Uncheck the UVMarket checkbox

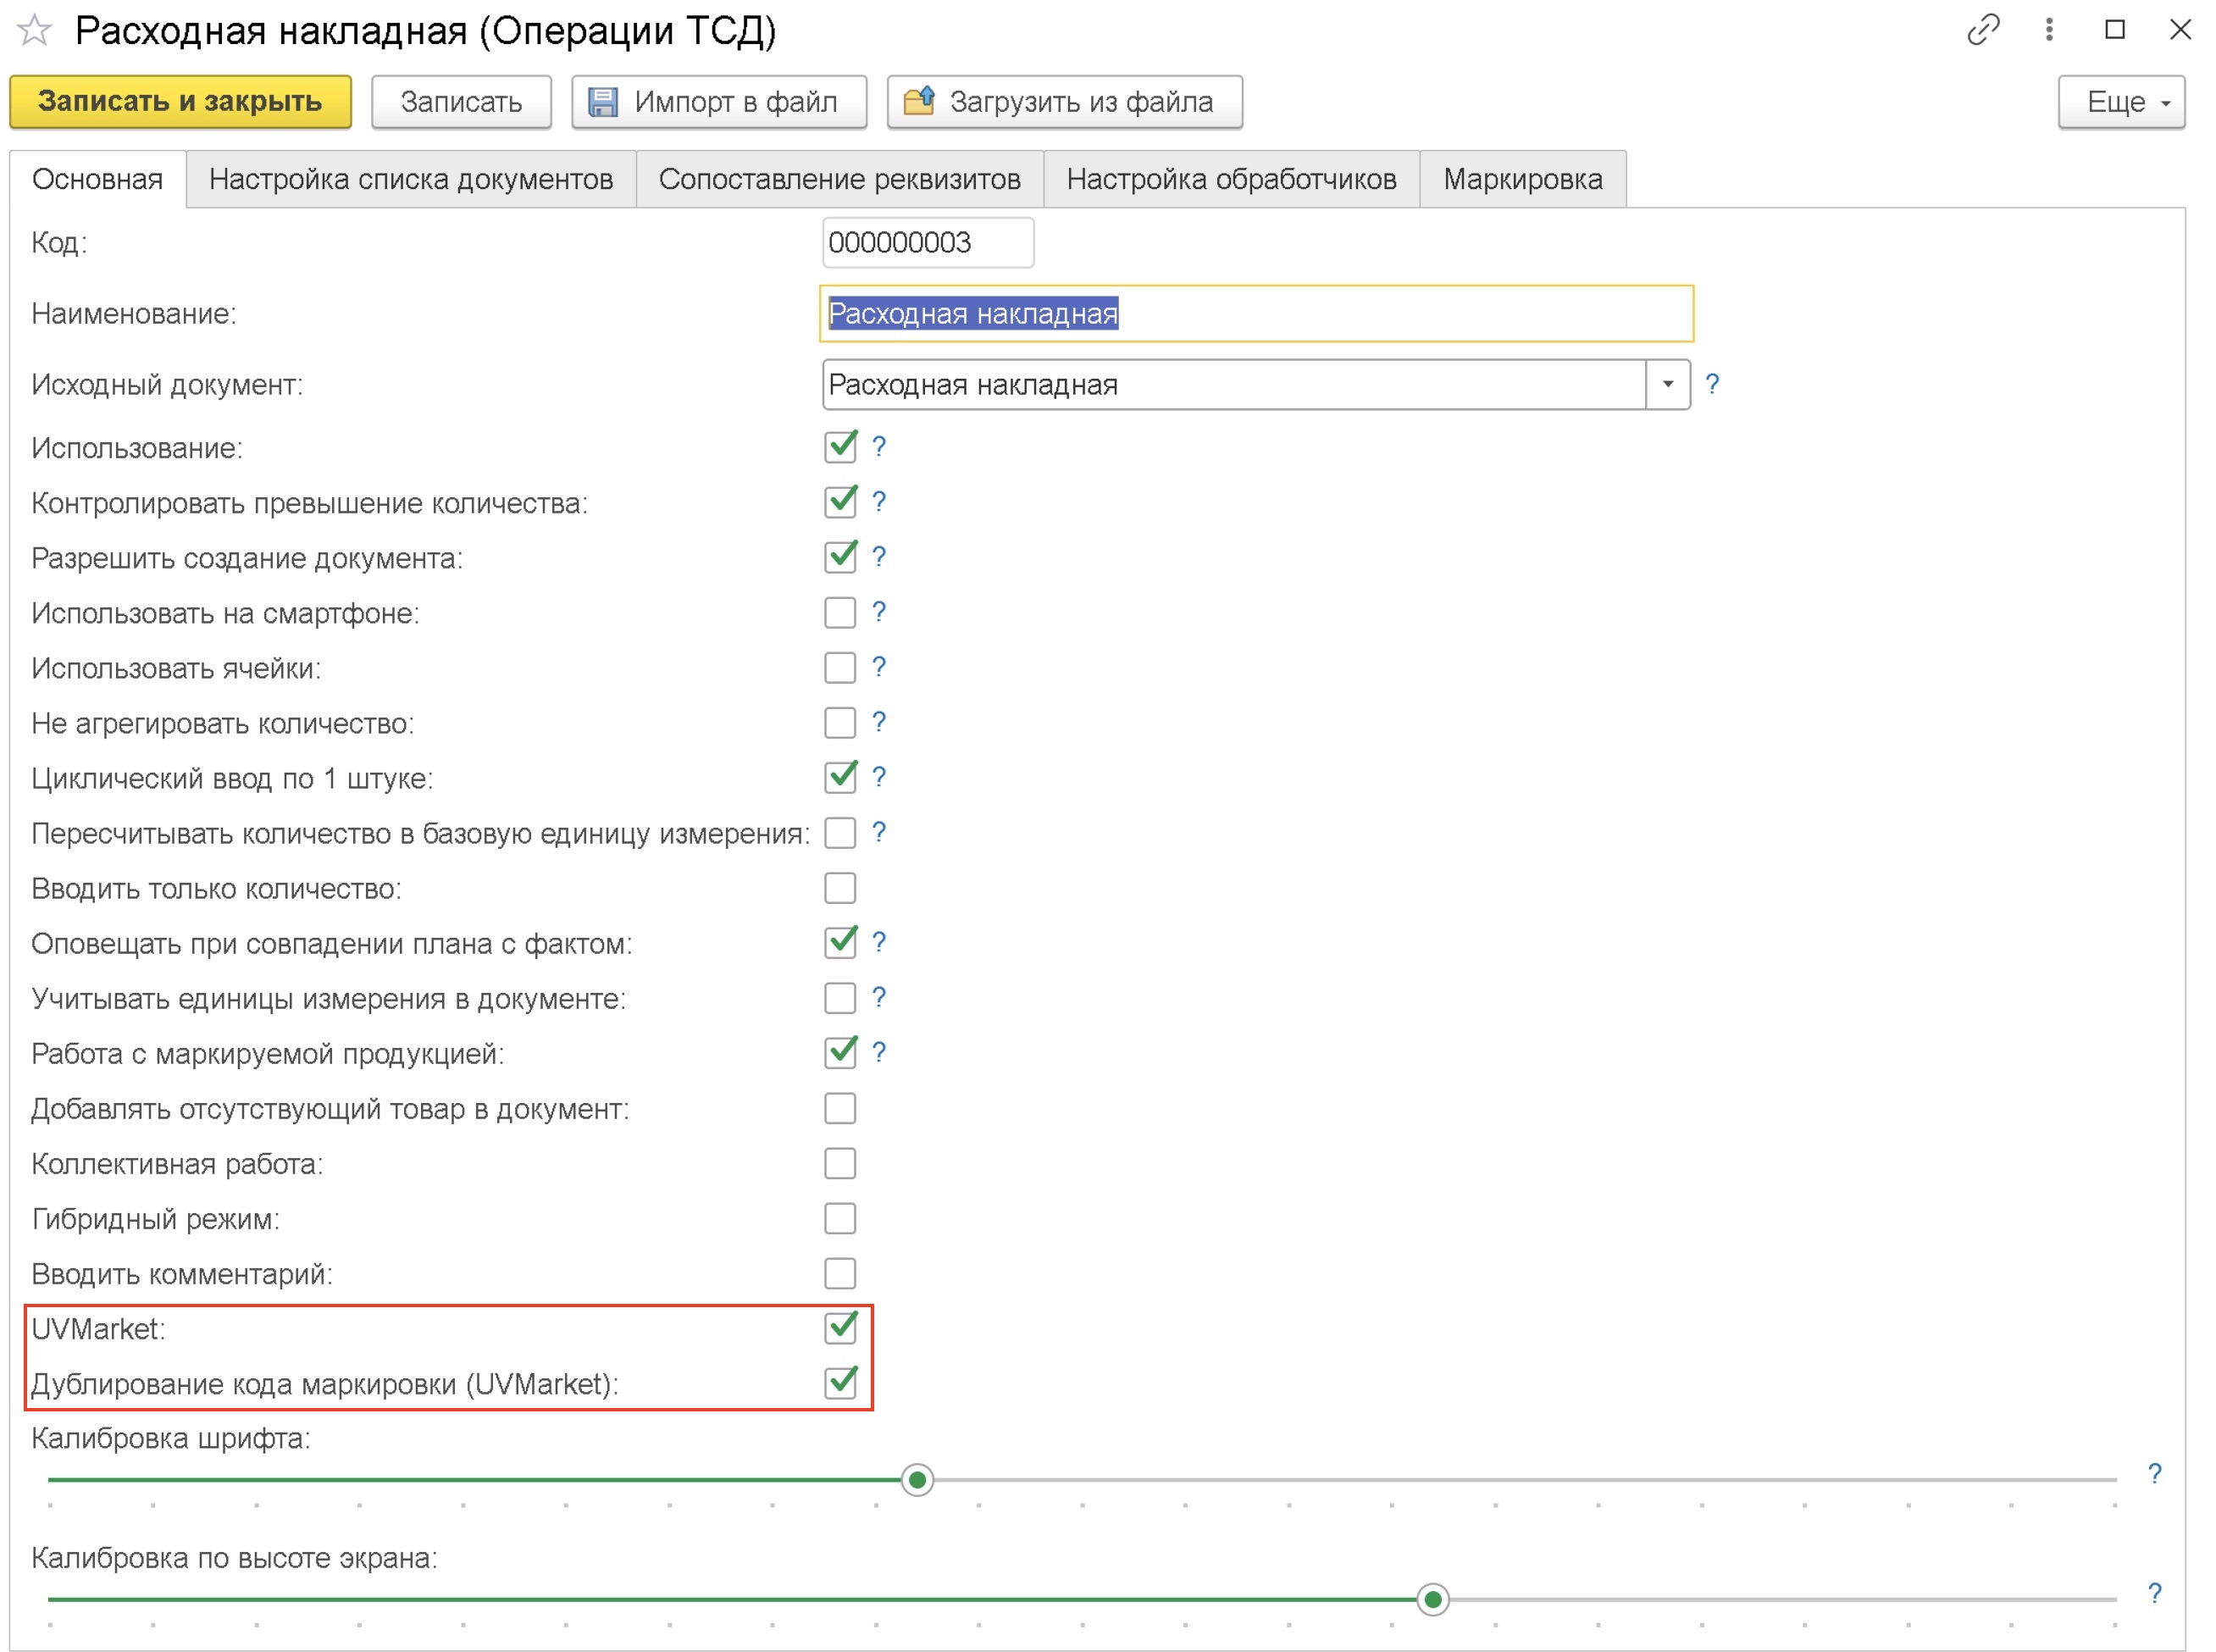pos(840,1328)
